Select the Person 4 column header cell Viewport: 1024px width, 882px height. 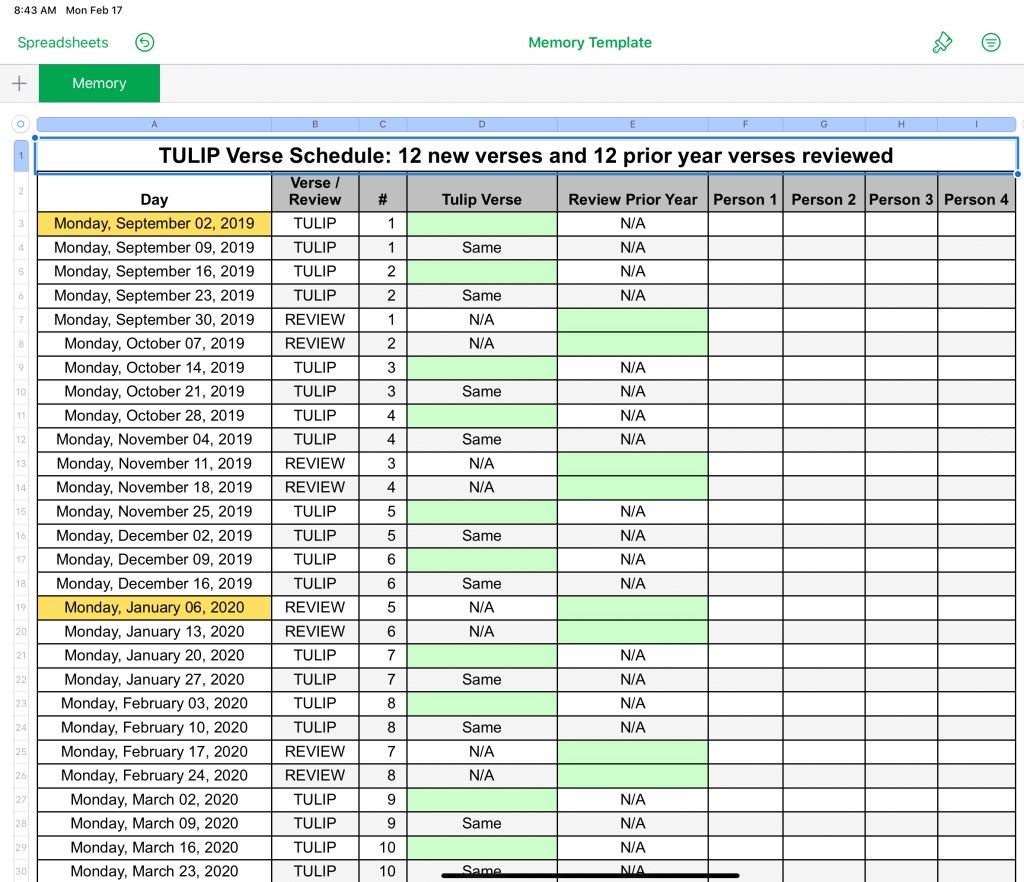coord(976,199)
